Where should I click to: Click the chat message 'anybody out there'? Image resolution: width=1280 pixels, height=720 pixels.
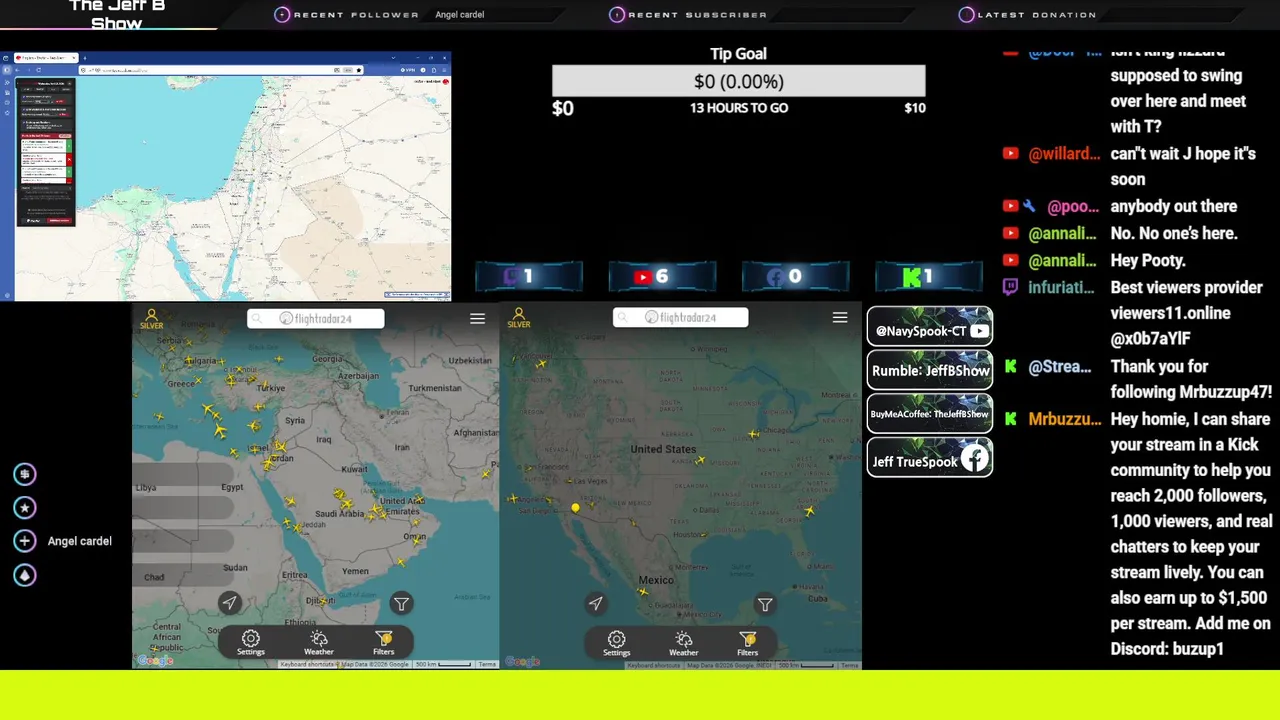point(1174,206)
